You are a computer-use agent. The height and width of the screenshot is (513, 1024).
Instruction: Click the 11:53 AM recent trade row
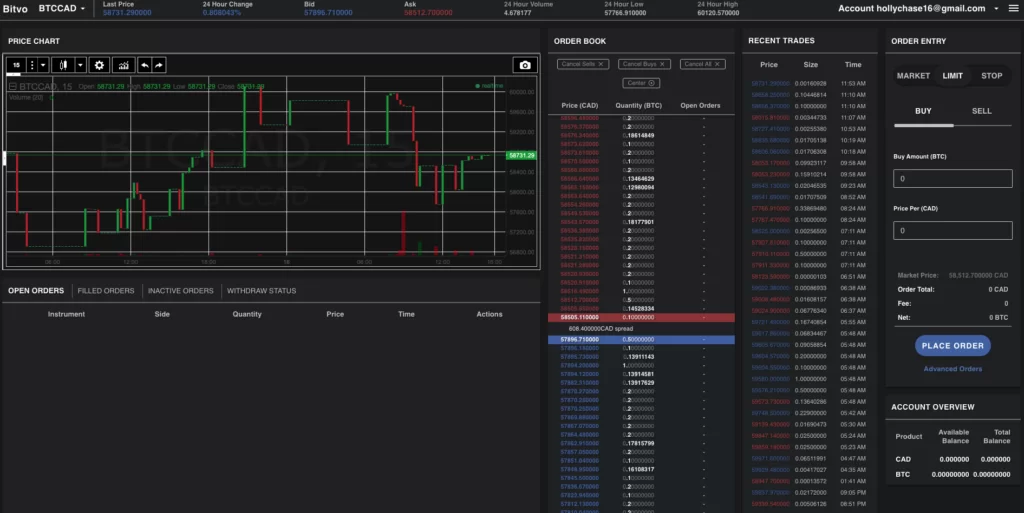click(x=808, y=84)
